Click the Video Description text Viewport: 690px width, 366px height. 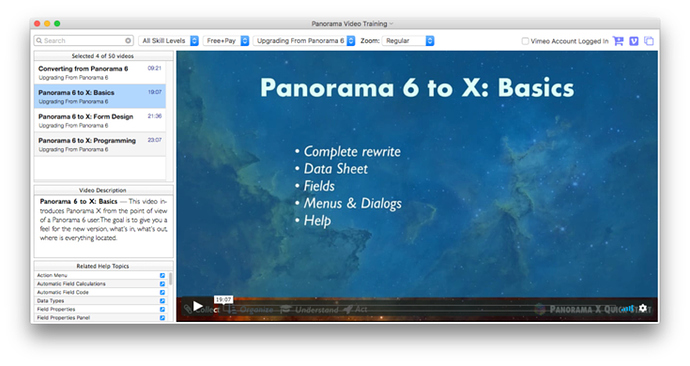tap(103, 220)
